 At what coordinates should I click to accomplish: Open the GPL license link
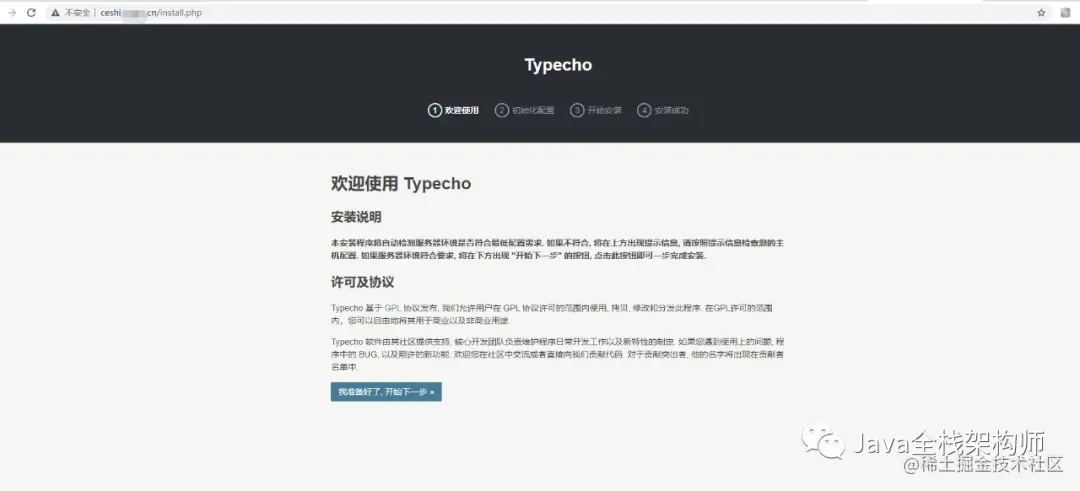392,308
